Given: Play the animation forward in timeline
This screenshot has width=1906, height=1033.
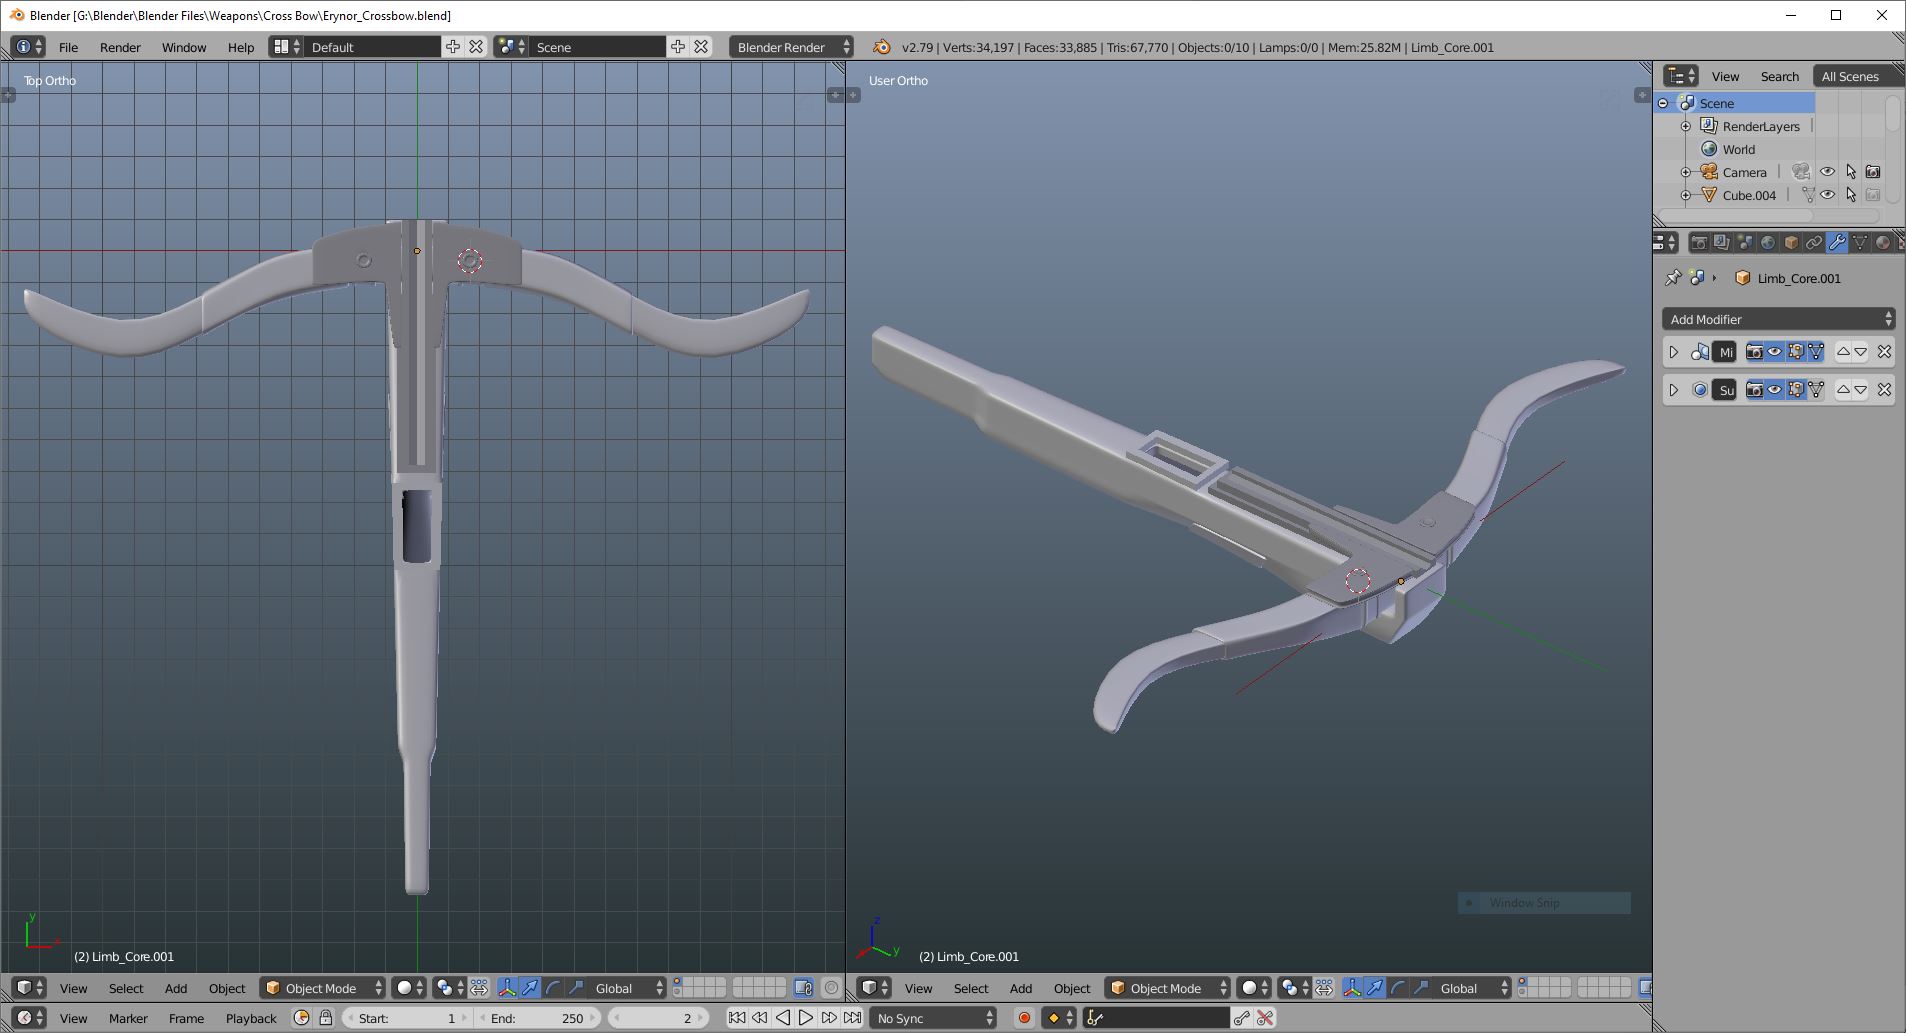Looking at the screenshot, I should pos(806,1018).
